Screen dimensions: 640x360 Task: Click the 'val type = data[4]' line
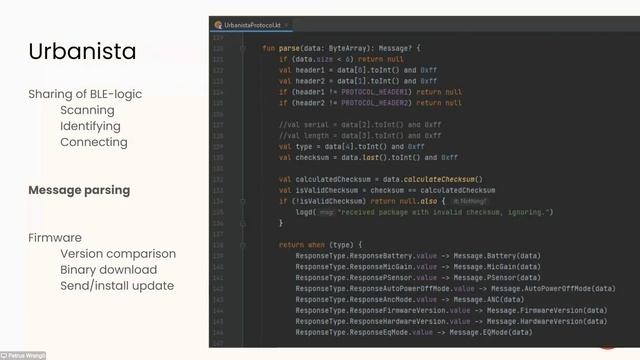tap(352, 147)
